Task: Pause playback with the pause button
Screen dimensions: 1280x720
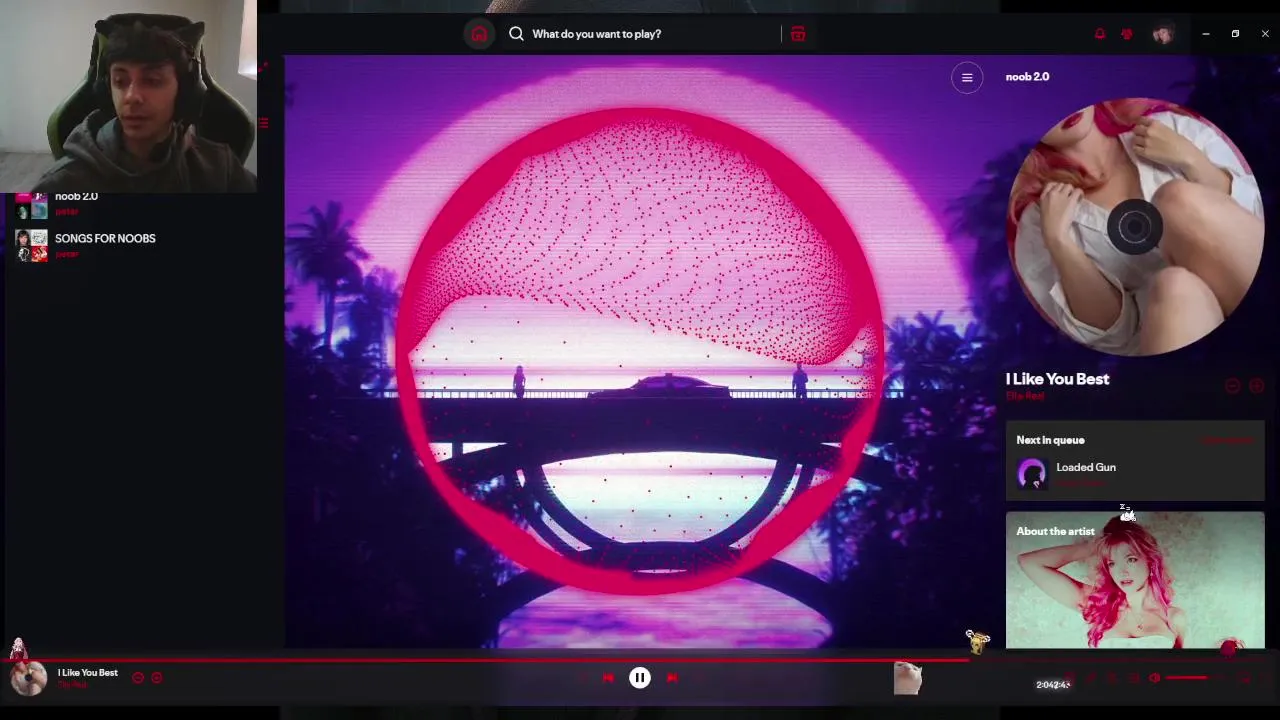Action: [x=640, y=678]
